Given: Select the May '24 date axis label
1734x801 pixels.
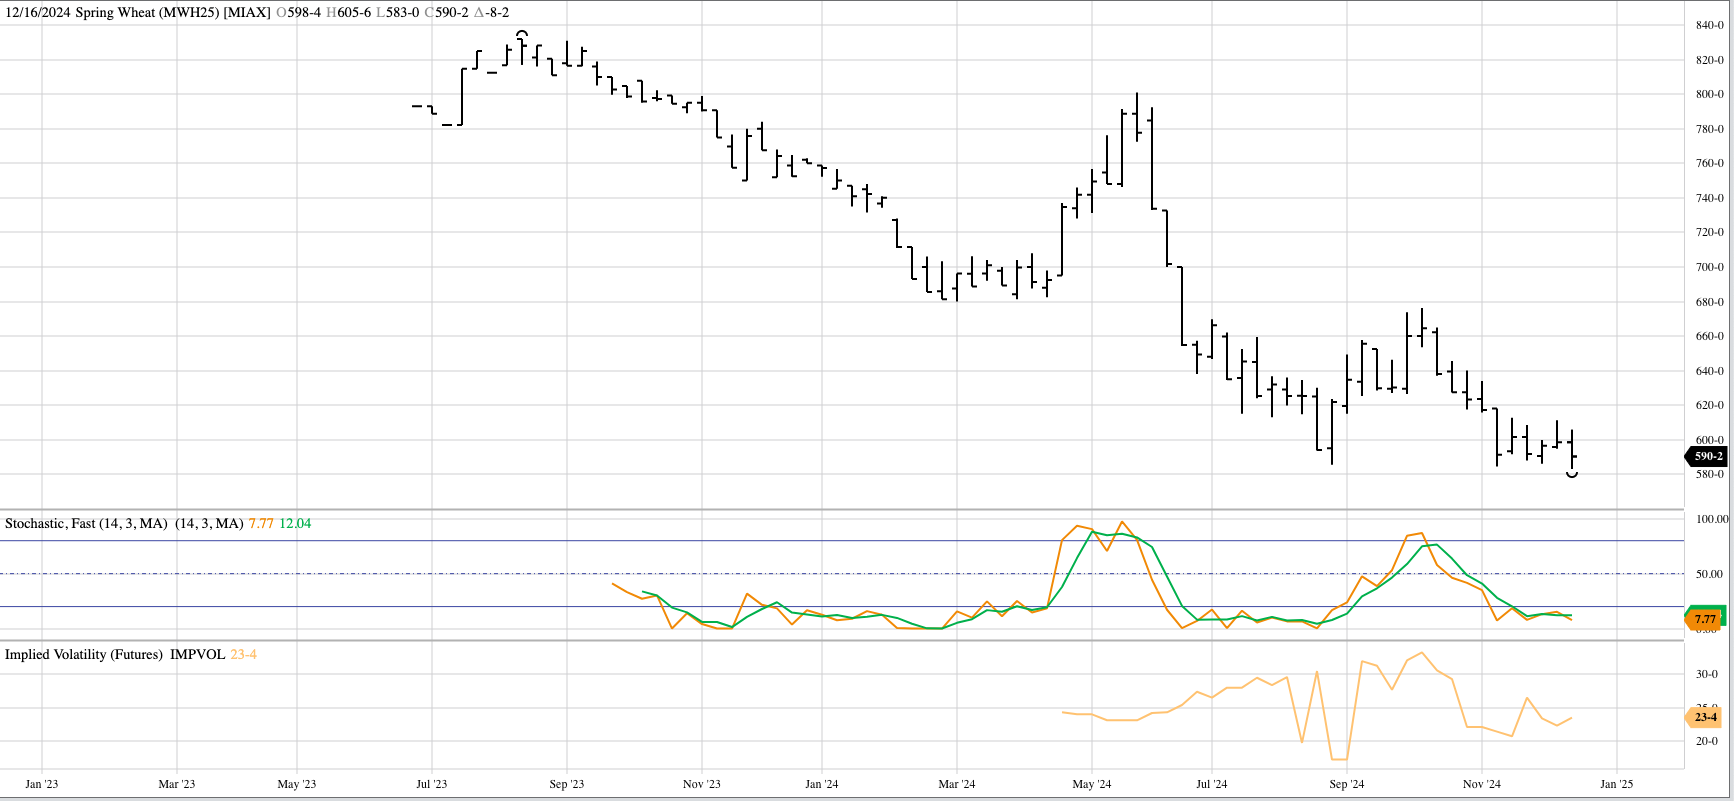Looking at the screenshot, I should 1091,784.
